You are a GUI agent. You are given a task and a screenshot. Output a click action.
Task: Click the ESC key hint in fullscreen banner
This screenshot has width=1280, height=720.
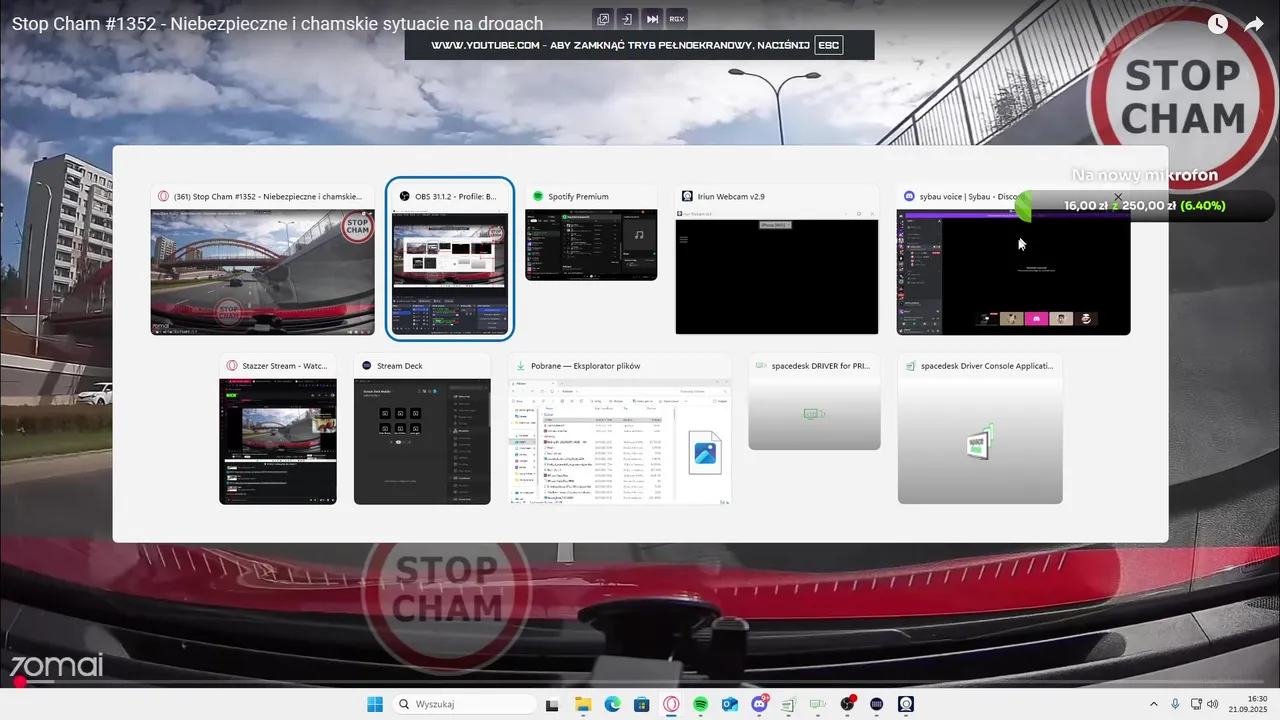tap(828, 45)
